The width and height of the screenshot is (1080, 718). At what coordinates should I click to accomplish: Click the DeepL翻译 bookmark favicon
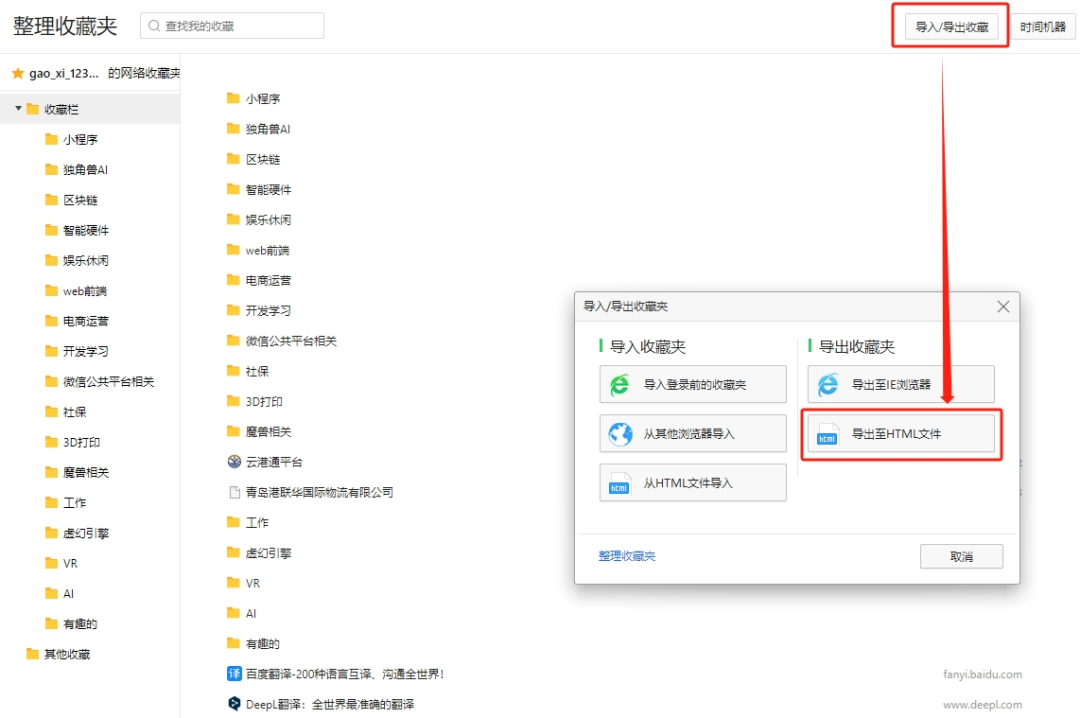(x=234, y=704)
